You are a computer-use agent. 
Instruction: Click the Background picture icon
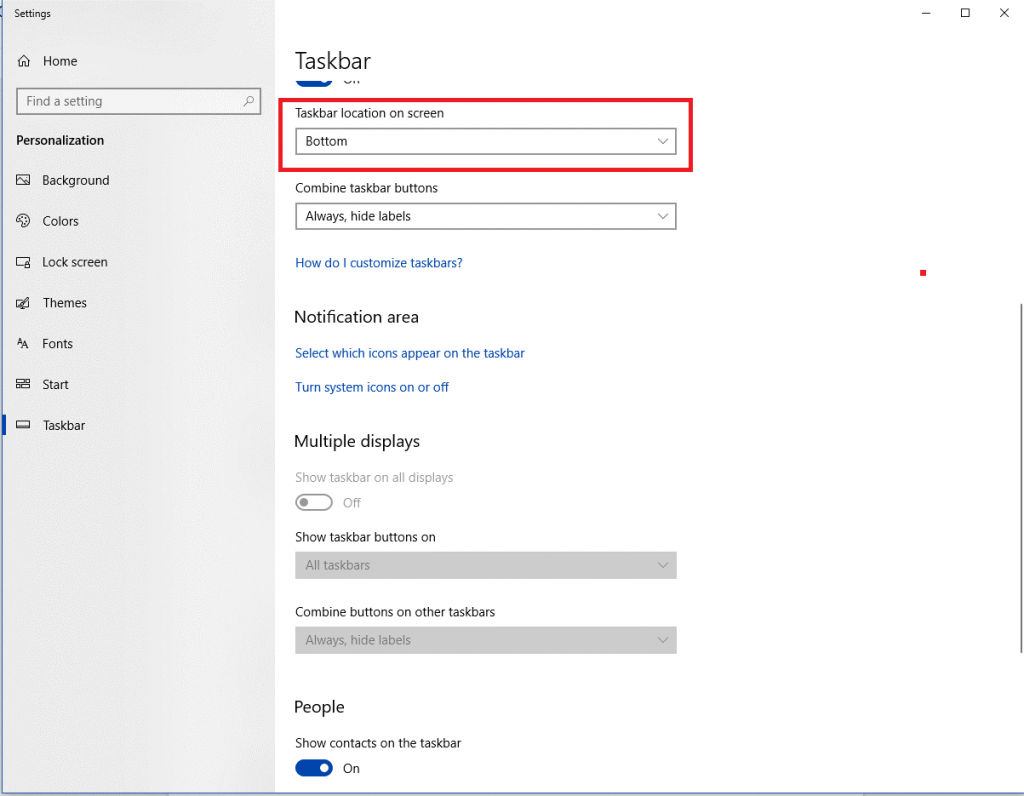pos(24,180)
